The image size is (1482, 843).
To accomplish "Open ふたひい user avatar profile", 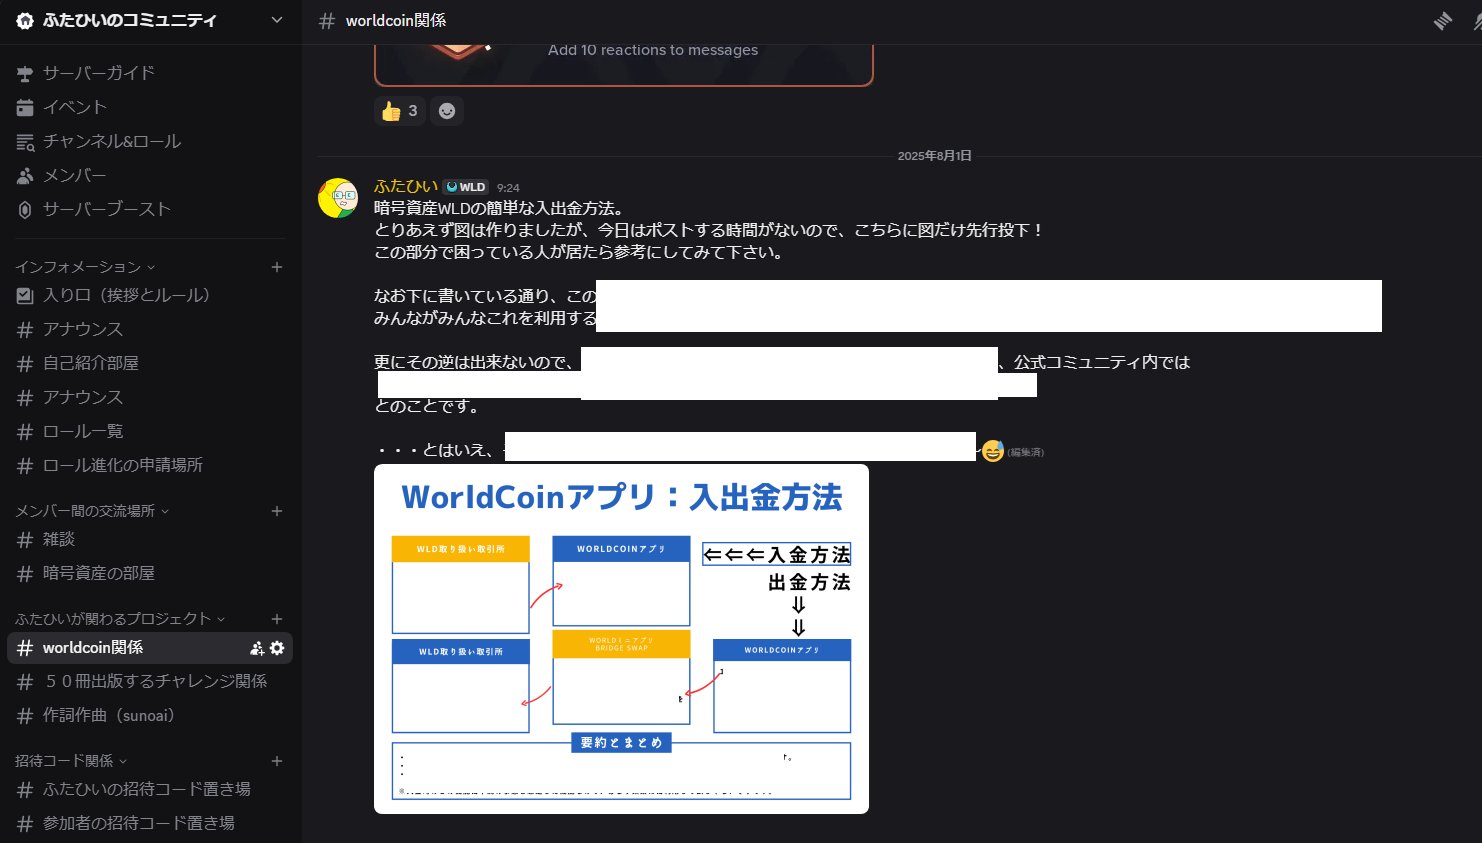I will (x=338, y=198).
